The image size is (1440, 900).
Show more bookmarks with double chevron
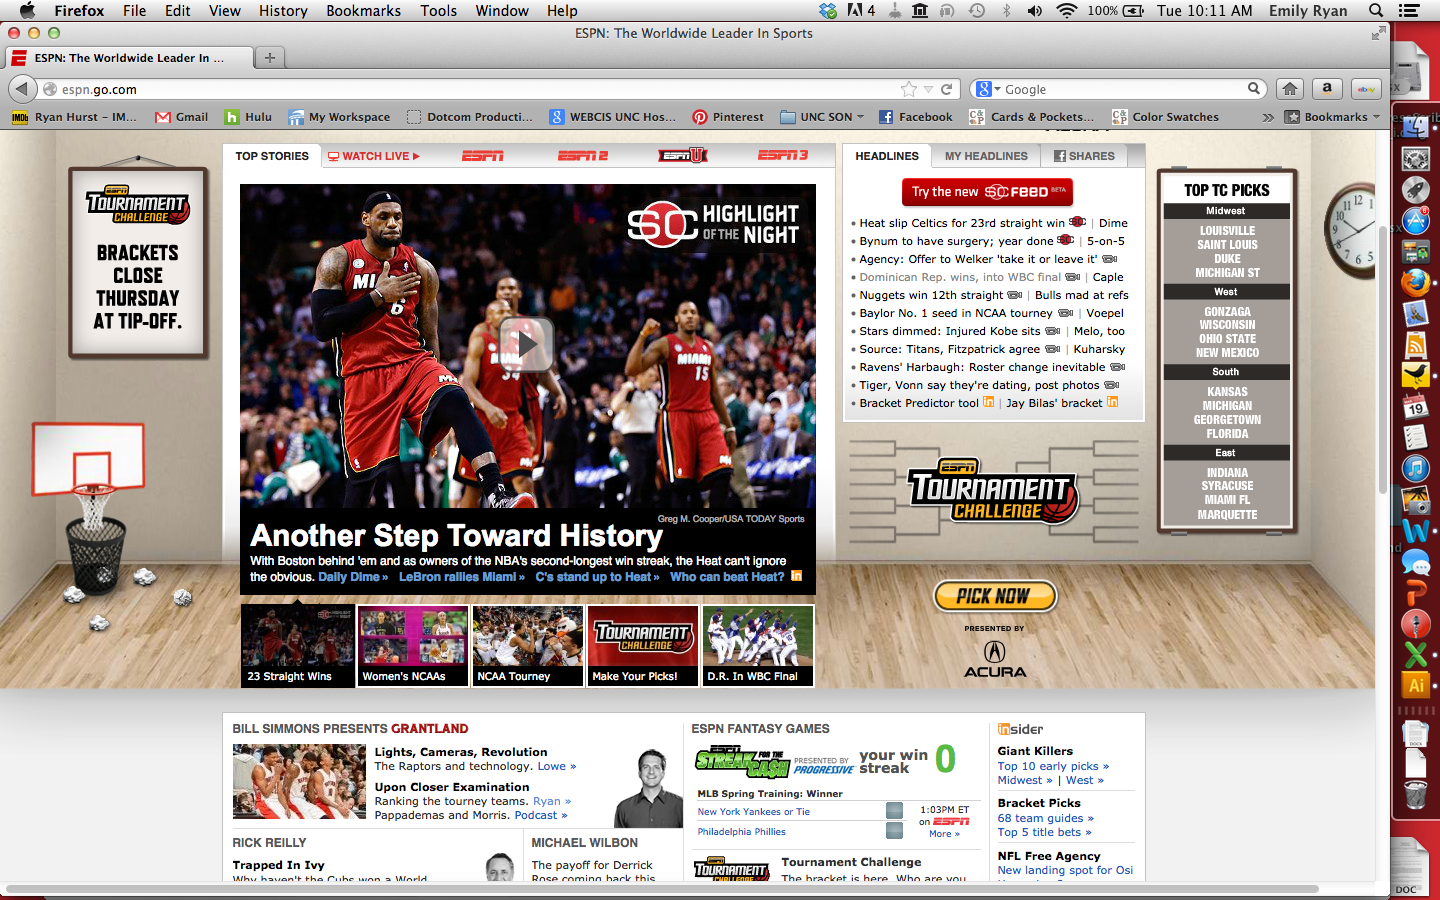(1268, 117)
